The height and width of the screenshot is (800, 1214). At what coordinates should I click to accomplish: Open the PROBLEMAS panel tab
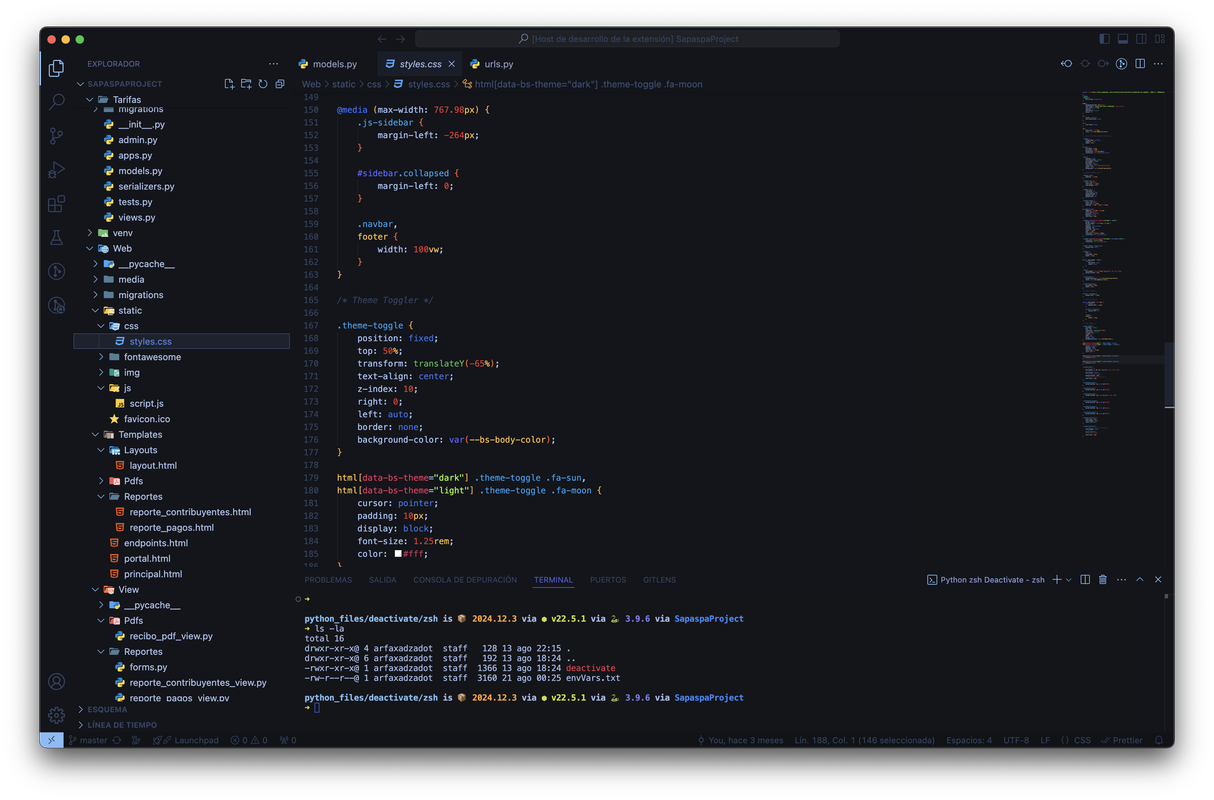click(328, 580)
